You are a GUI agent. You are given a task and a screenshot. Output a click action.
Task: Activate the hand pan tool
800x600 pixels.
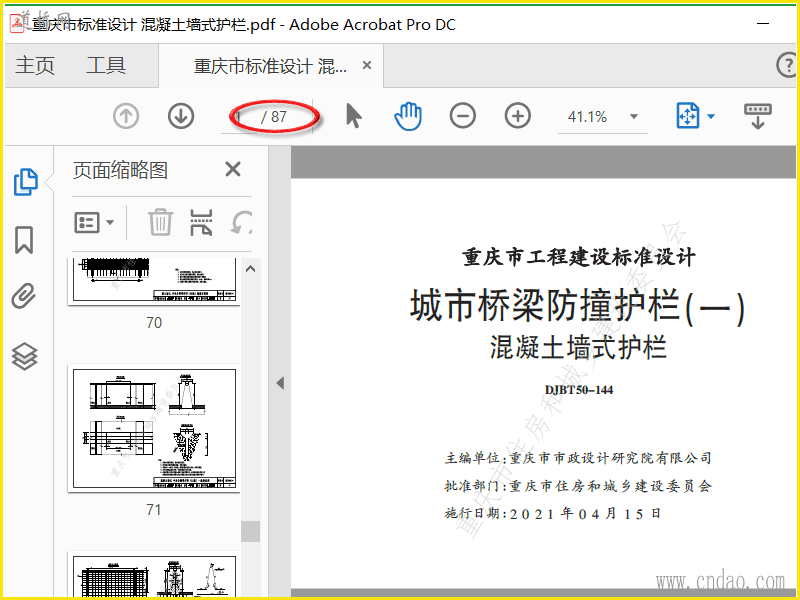[408, 116]
